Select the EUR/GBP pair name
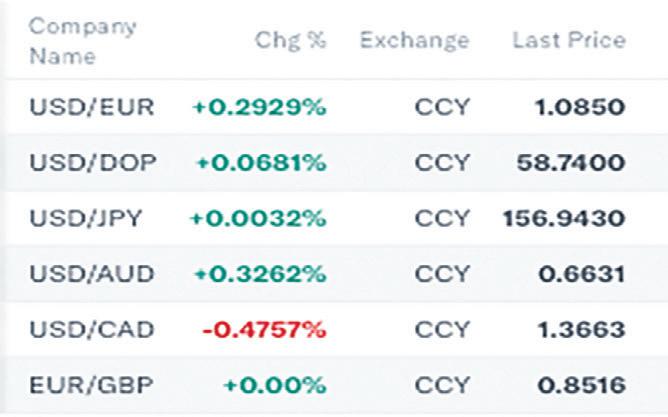The height and width of the screenshot is (417, 668). 92,384
